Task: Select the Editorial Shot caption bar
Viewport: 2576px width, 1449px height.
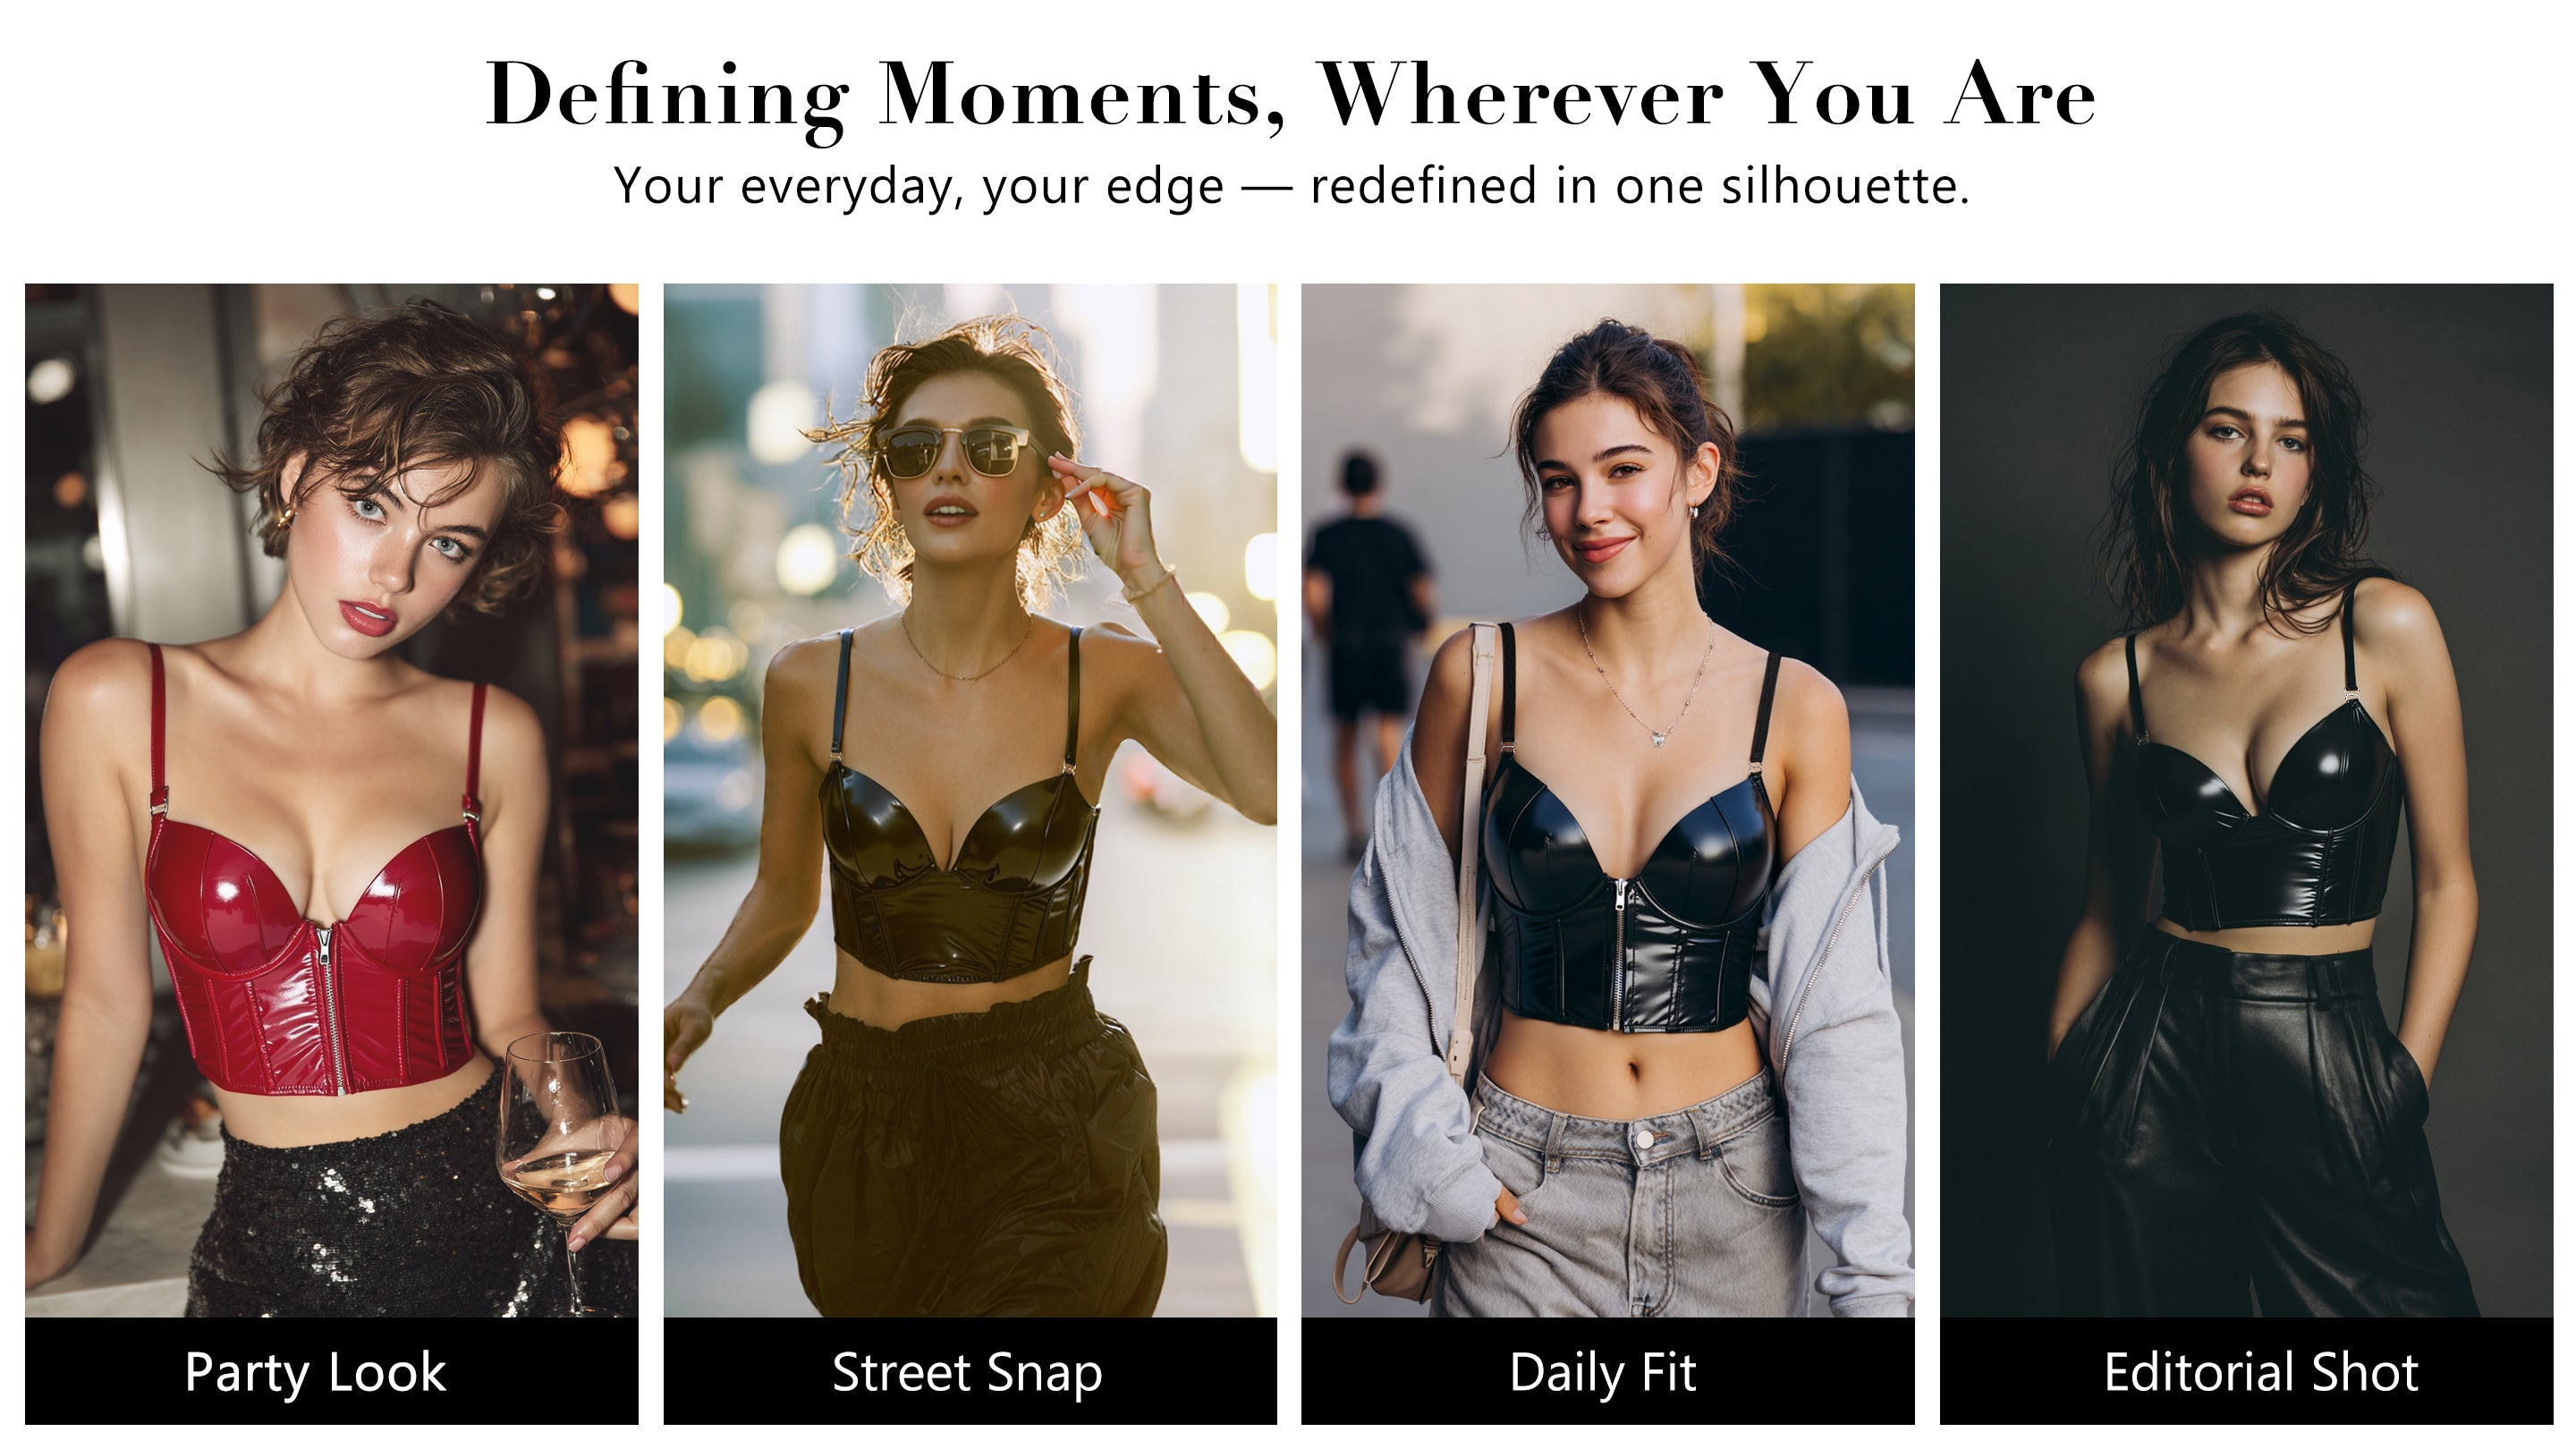Action: (2246, 1371)
